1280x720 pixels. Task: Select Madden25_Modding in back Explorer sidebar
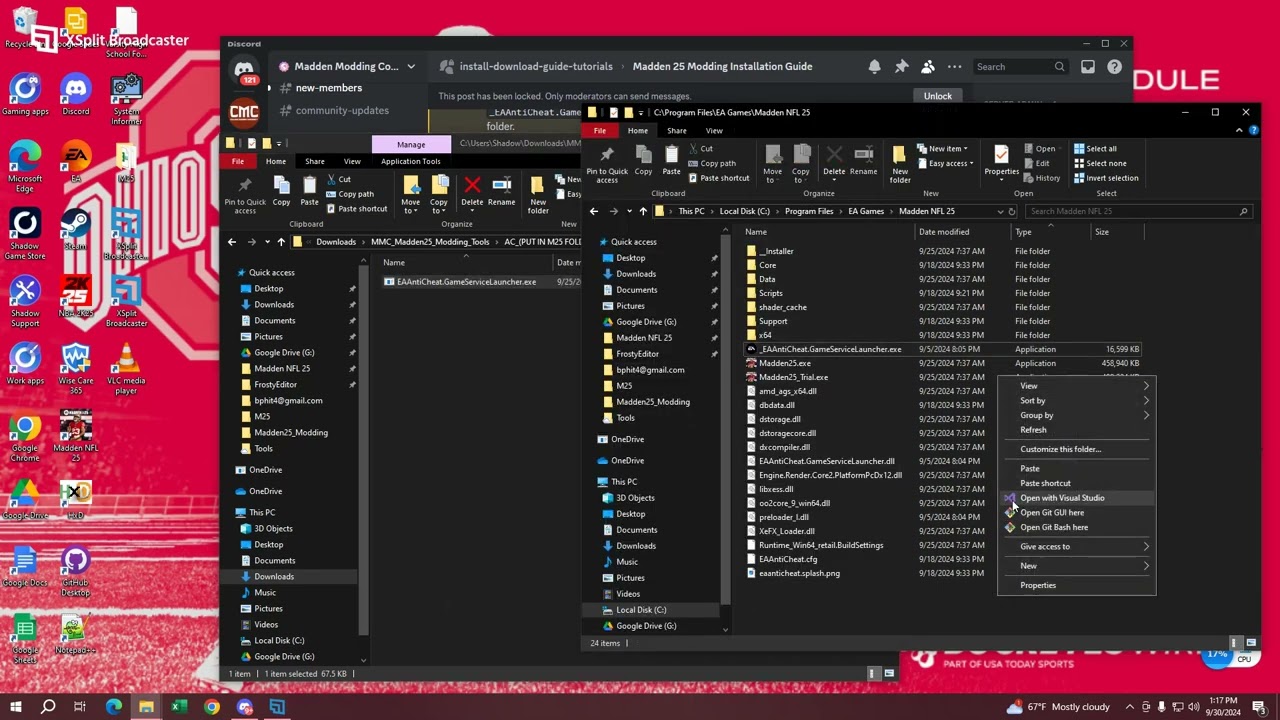tap(291, 433)
